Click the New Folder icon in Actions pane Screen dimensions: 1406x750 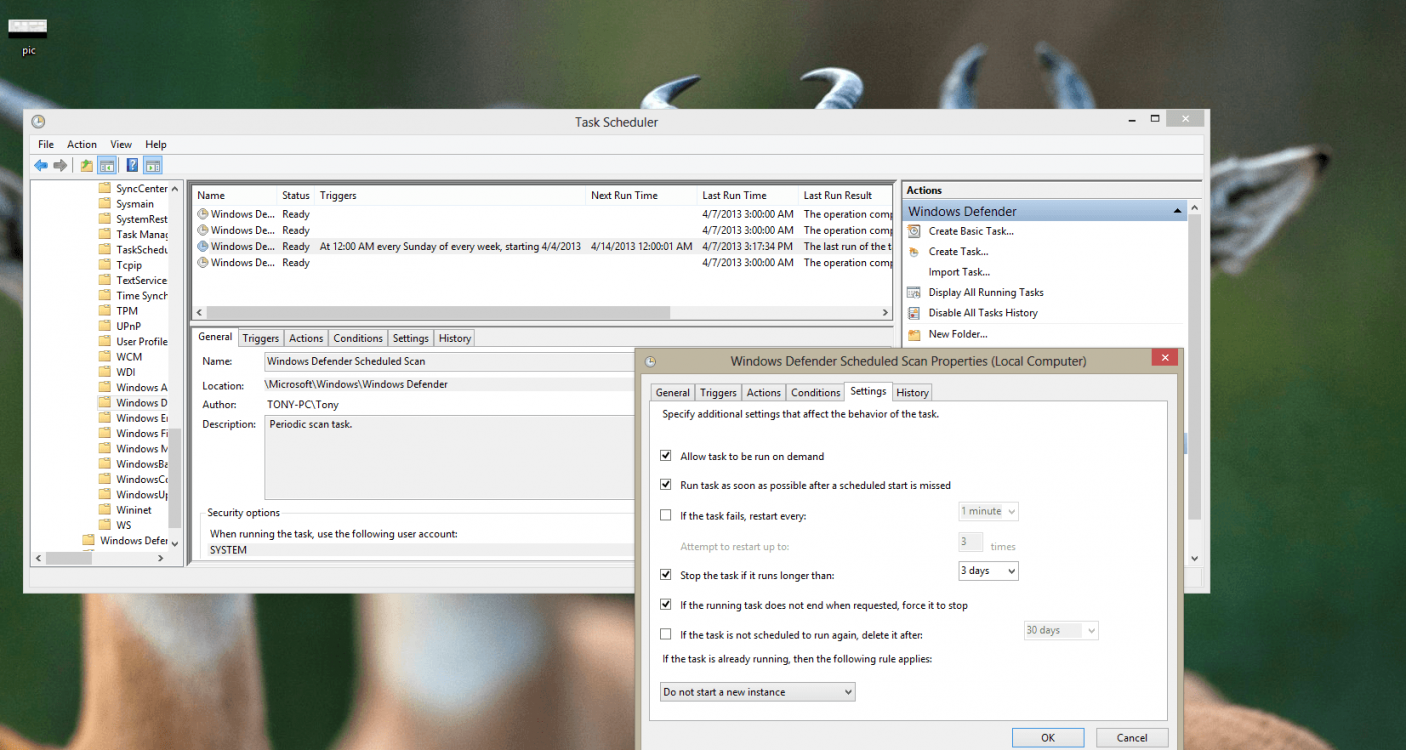pyautogui.click(x=913, y=334)
